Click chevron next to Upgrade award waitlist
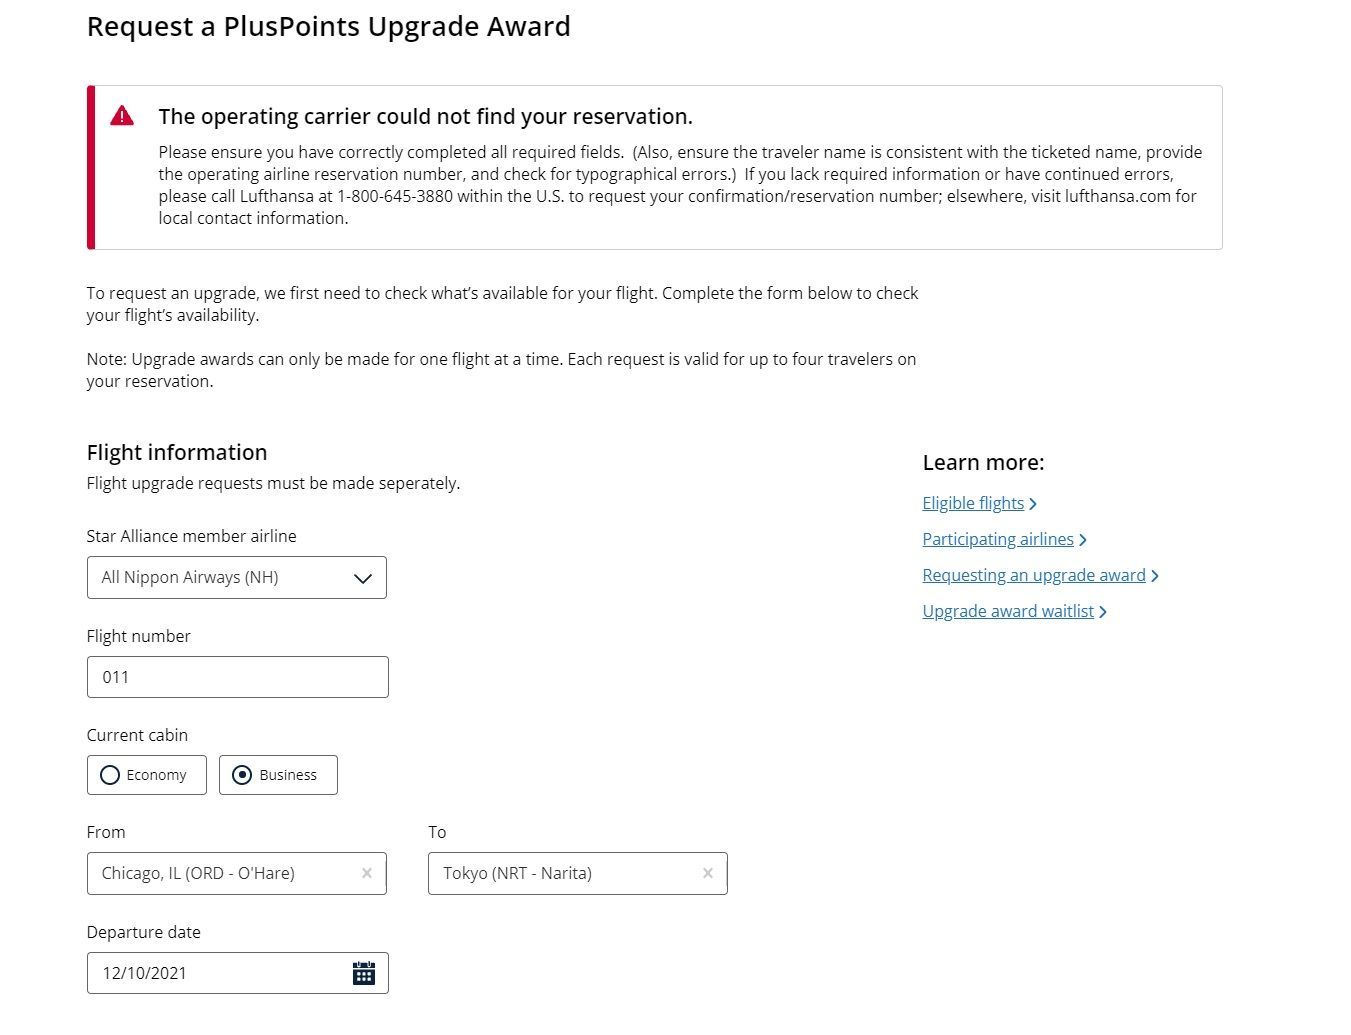 coord(1103,612)
